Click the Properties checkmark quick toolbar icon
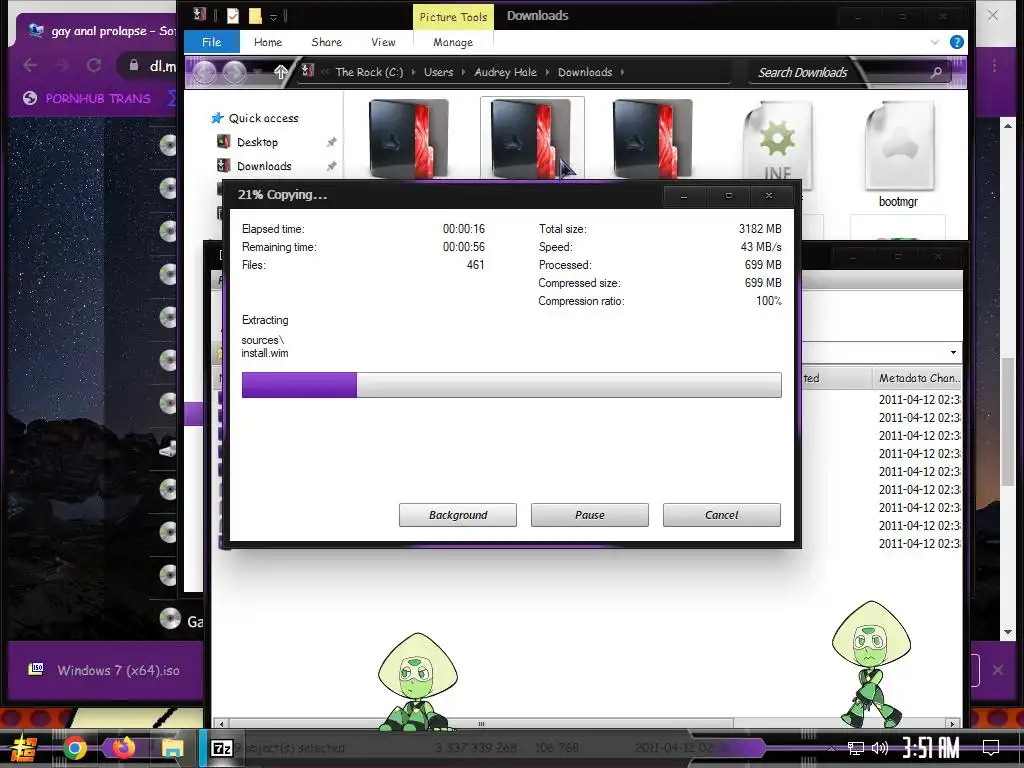 (x=232, y=16)
